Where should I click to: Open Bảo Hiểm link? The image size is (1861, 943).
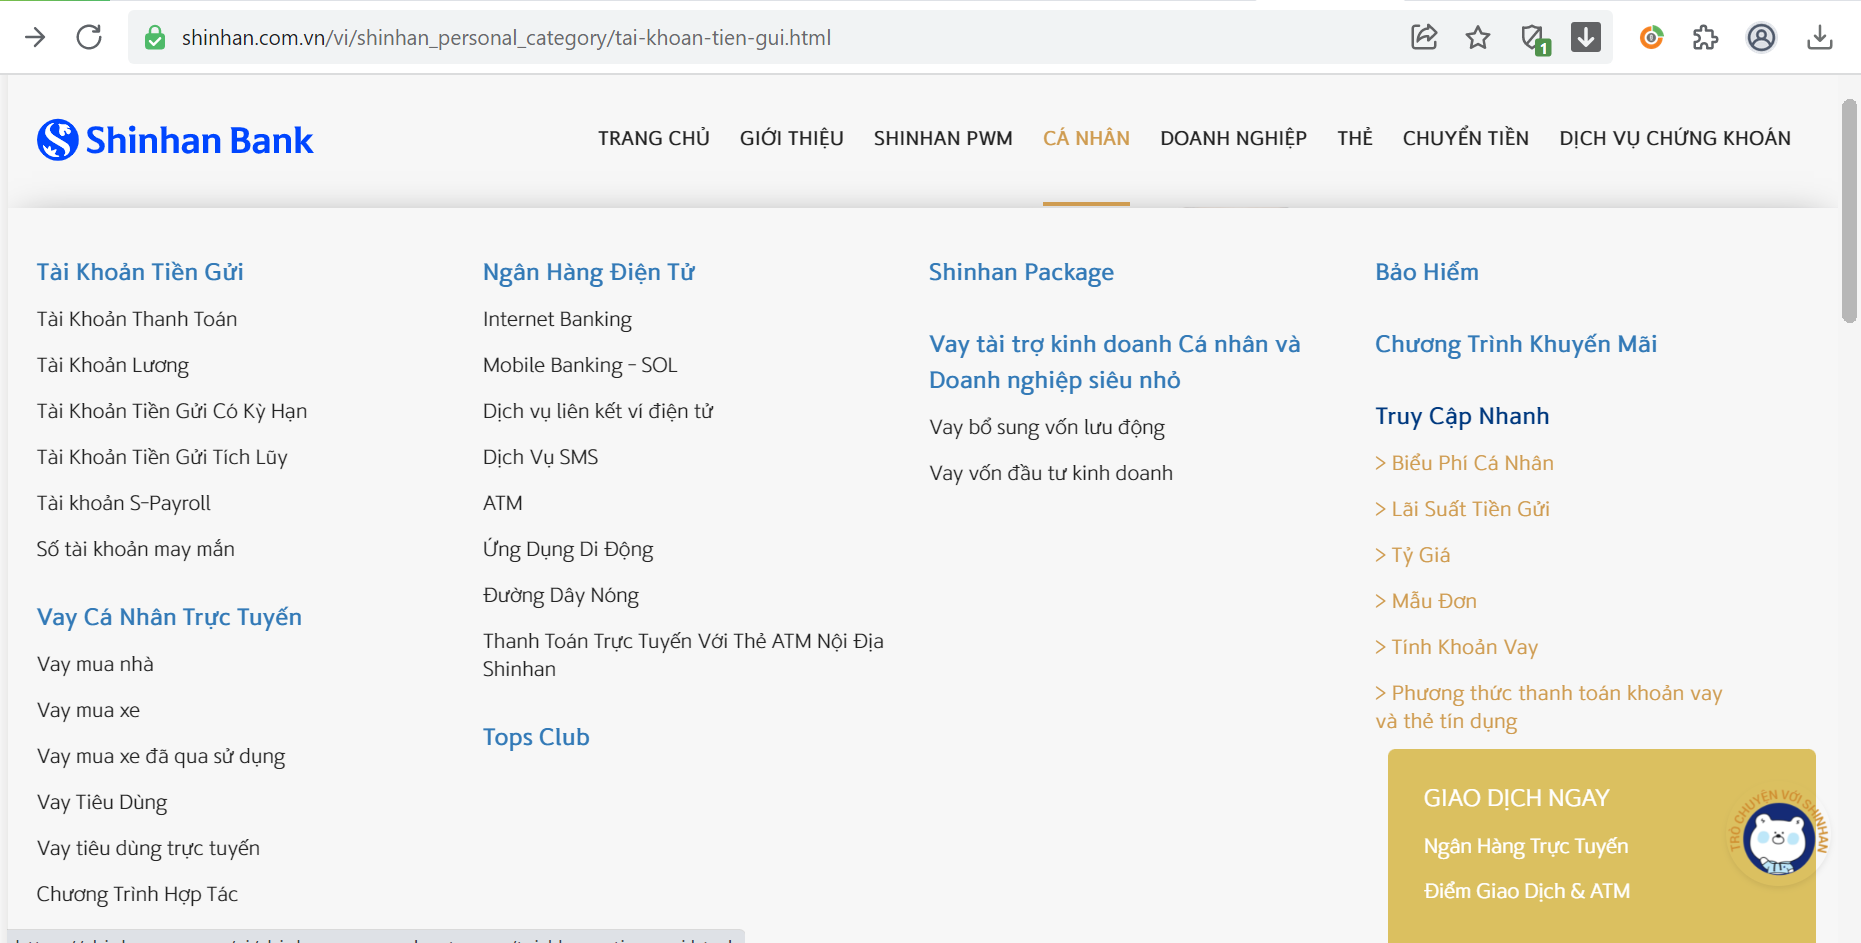pyautogui.click(x=1427, y=272)
